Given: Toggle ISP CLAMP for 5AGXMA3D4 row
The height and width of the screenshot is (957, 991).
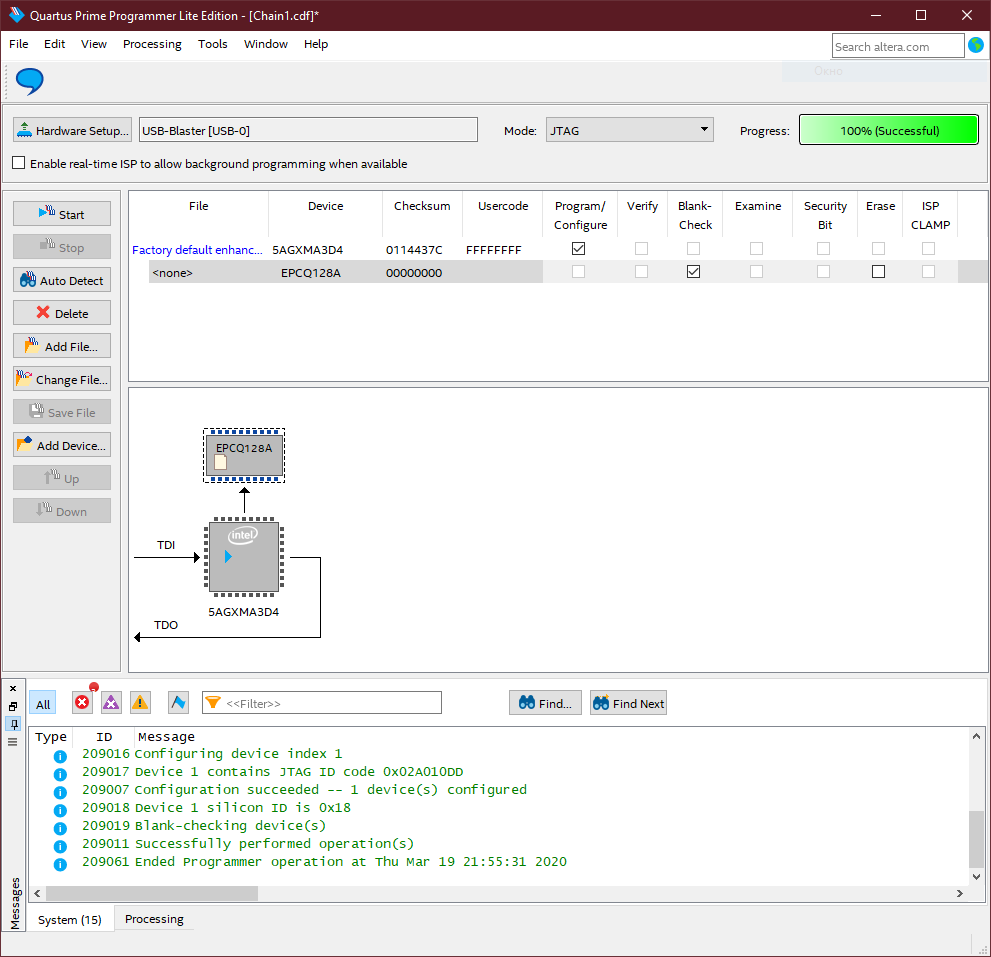Looking at the screenshot, I should (x=928, y=248).
